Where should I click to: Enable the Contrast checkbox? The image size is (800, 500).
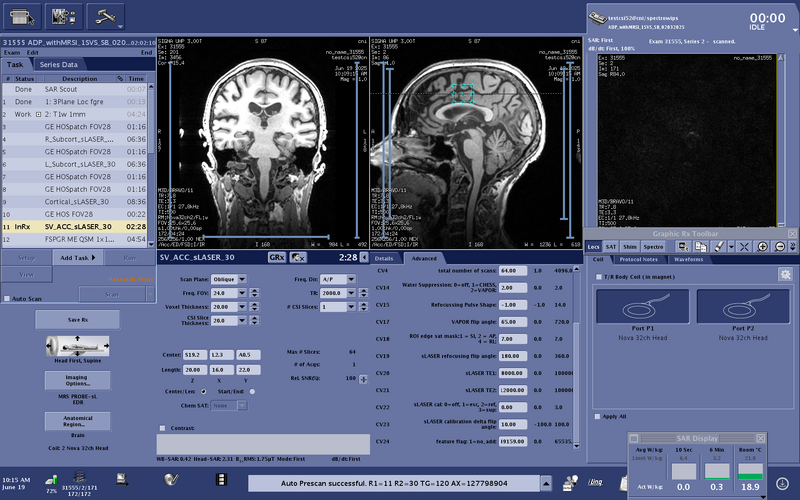[162, 428]
